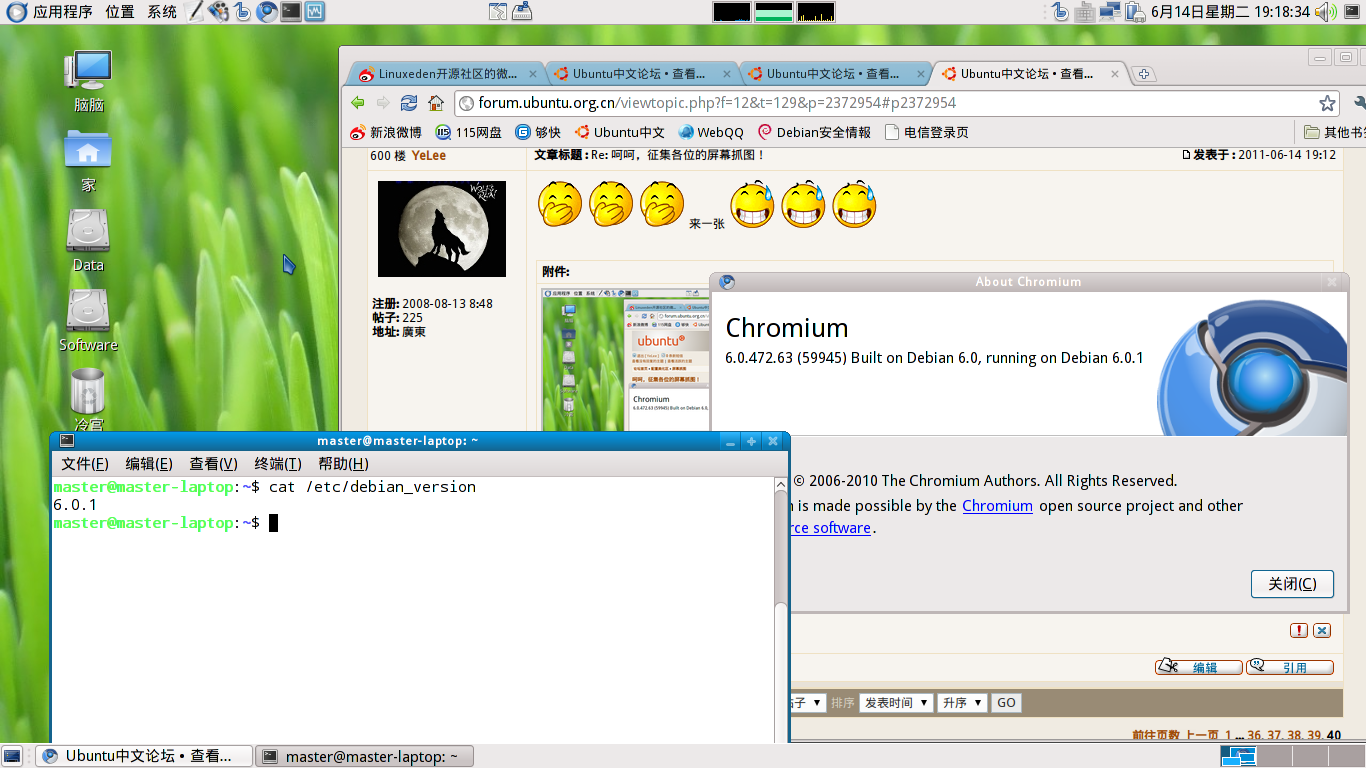Click Chromium open source project link
Screen dimensions: 1366x768
[x=997, y=506]
